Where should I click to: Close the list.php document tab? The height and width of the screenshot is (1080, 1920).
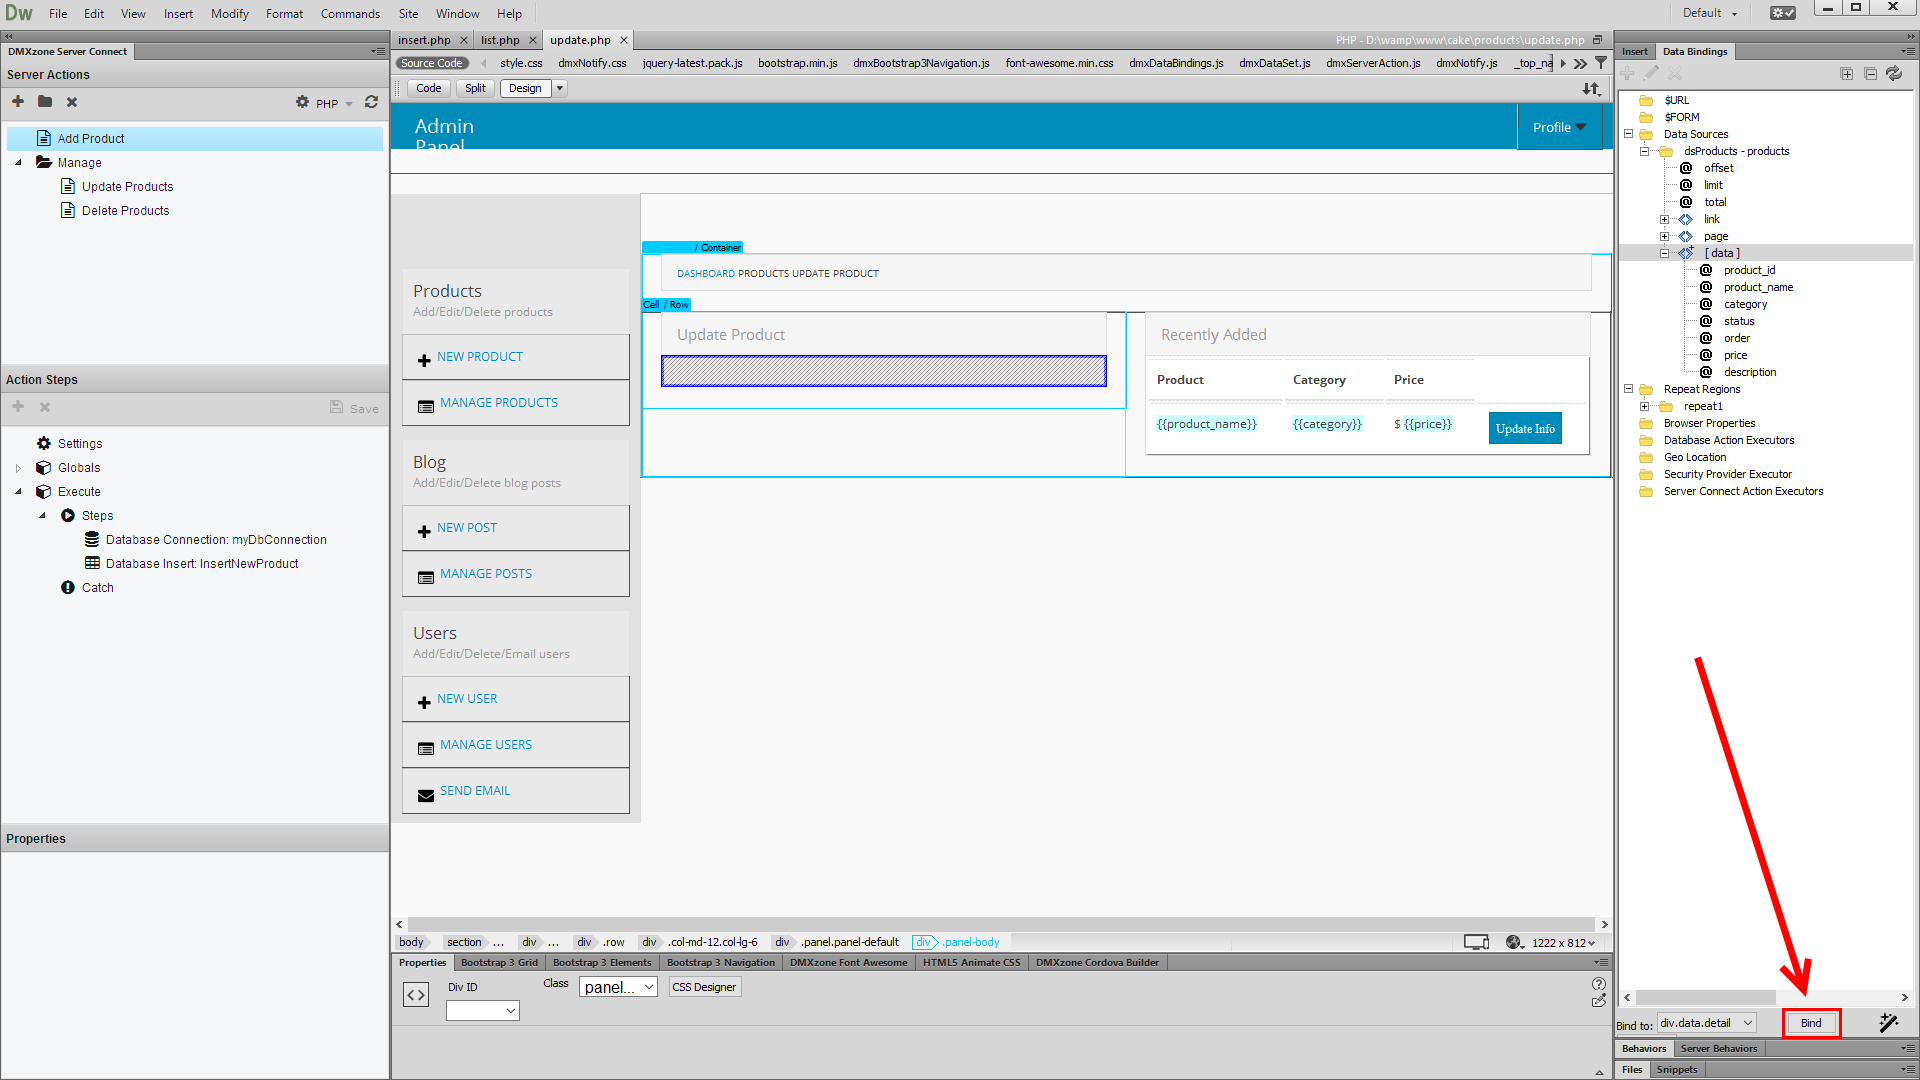coord(533,40)
